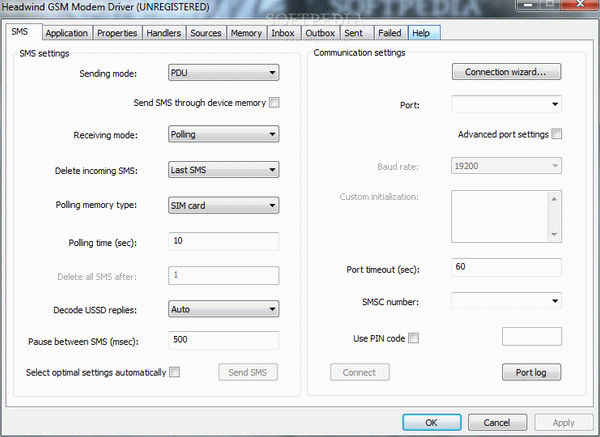Show the Failed tab

[x=390, y=33]
